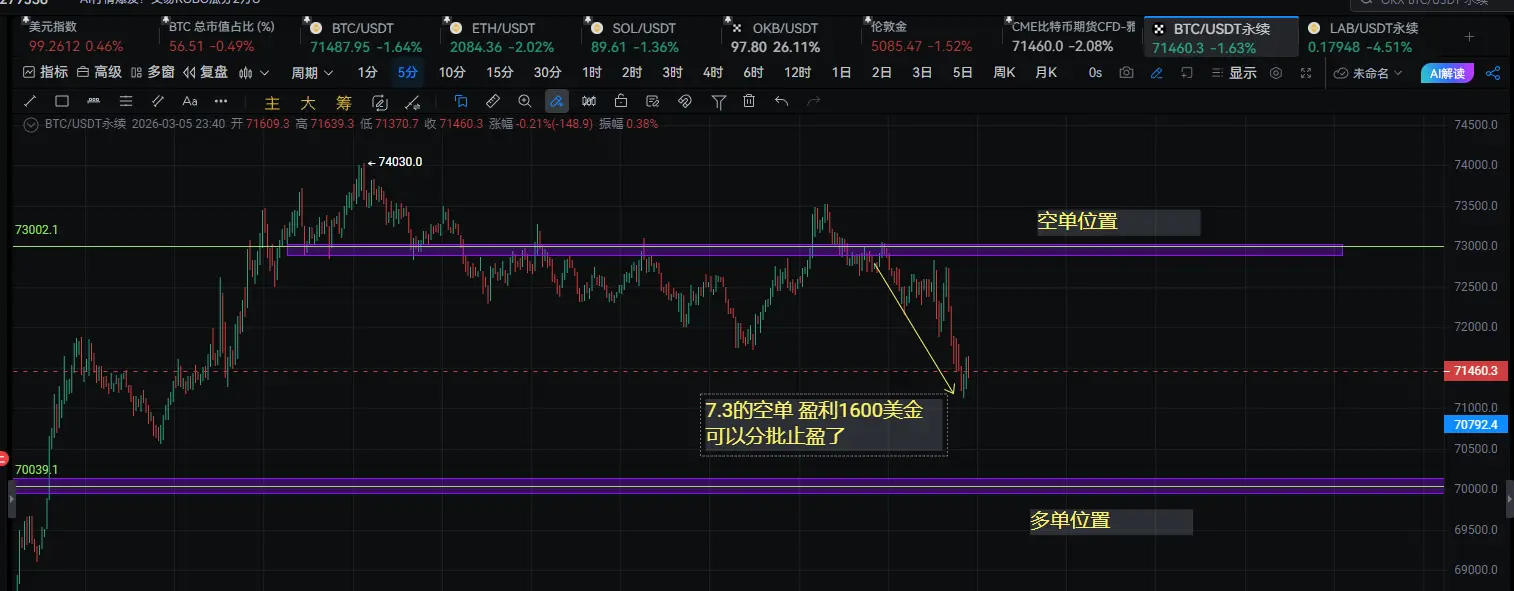
Task: Switch to 15分 timeframe
Action: [x=500, y=72]
